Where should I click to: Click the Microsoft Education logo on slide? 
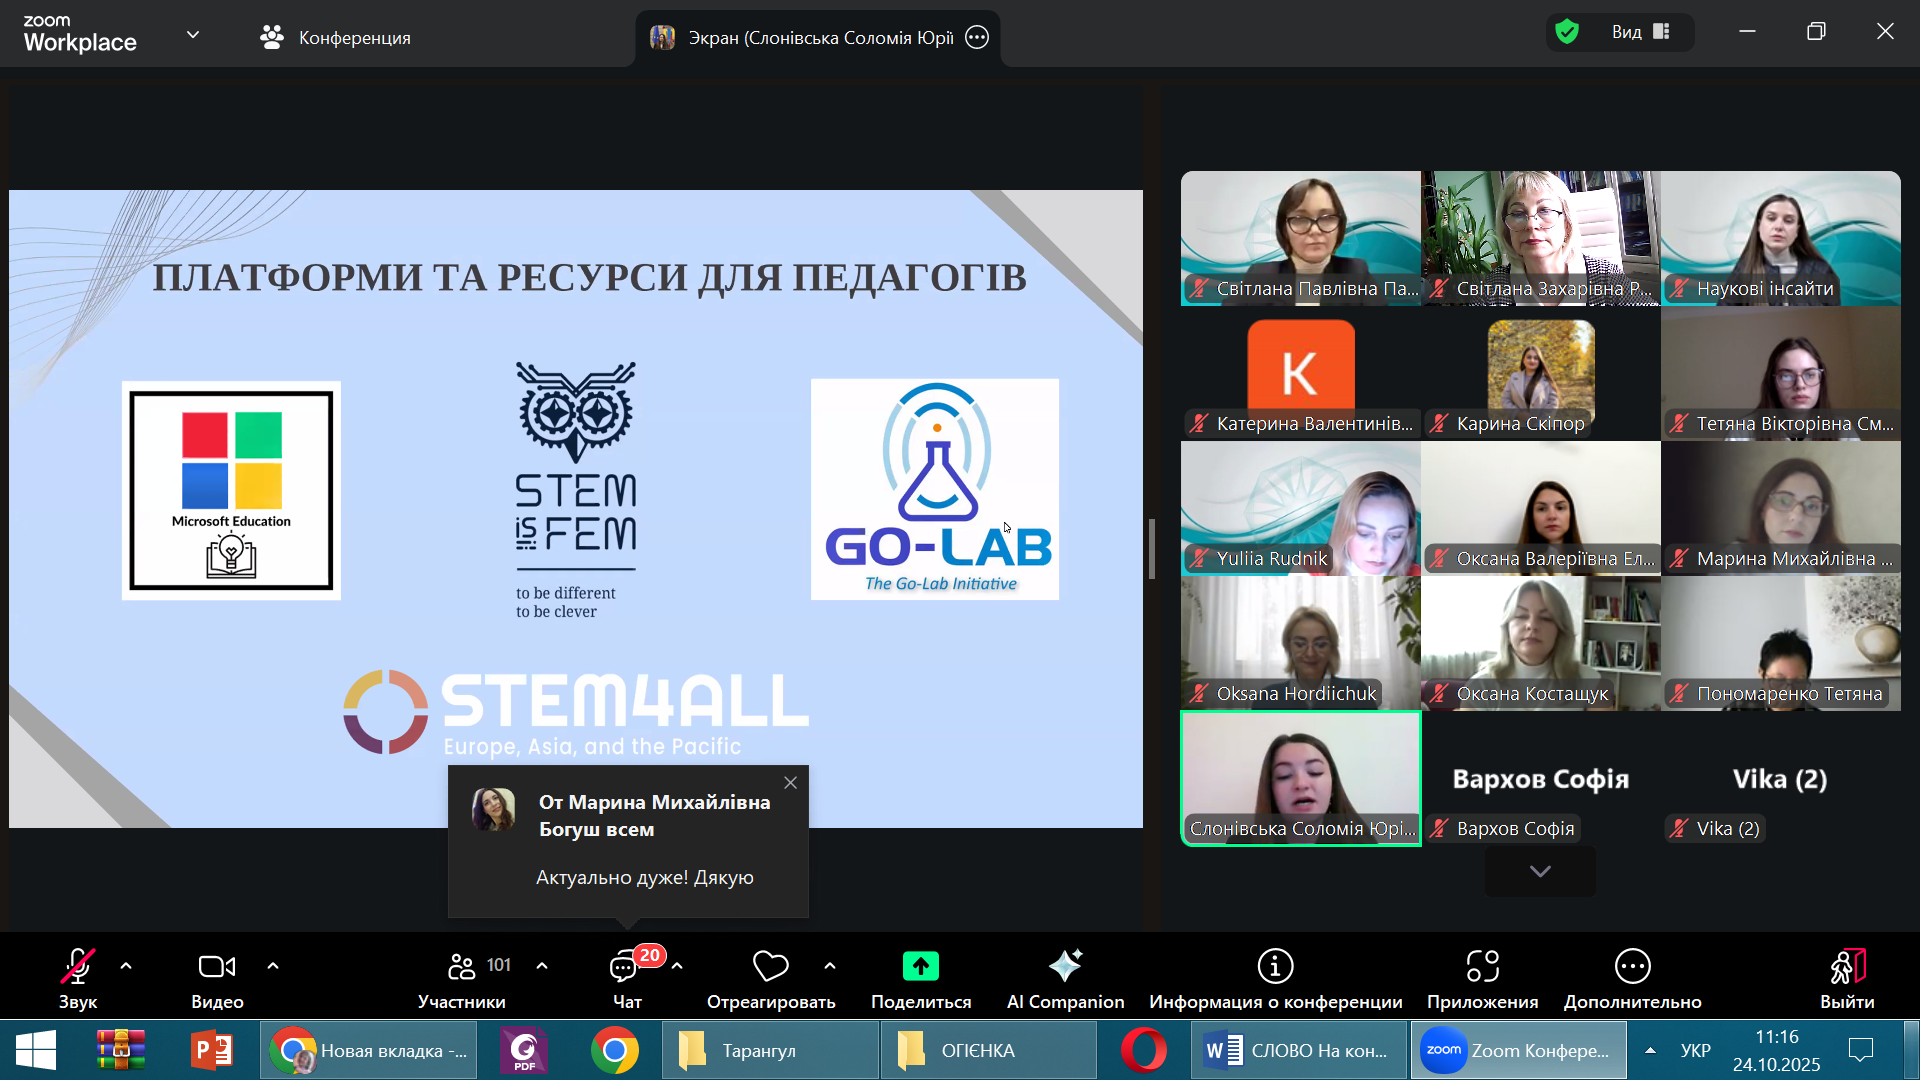coord(231,490)
